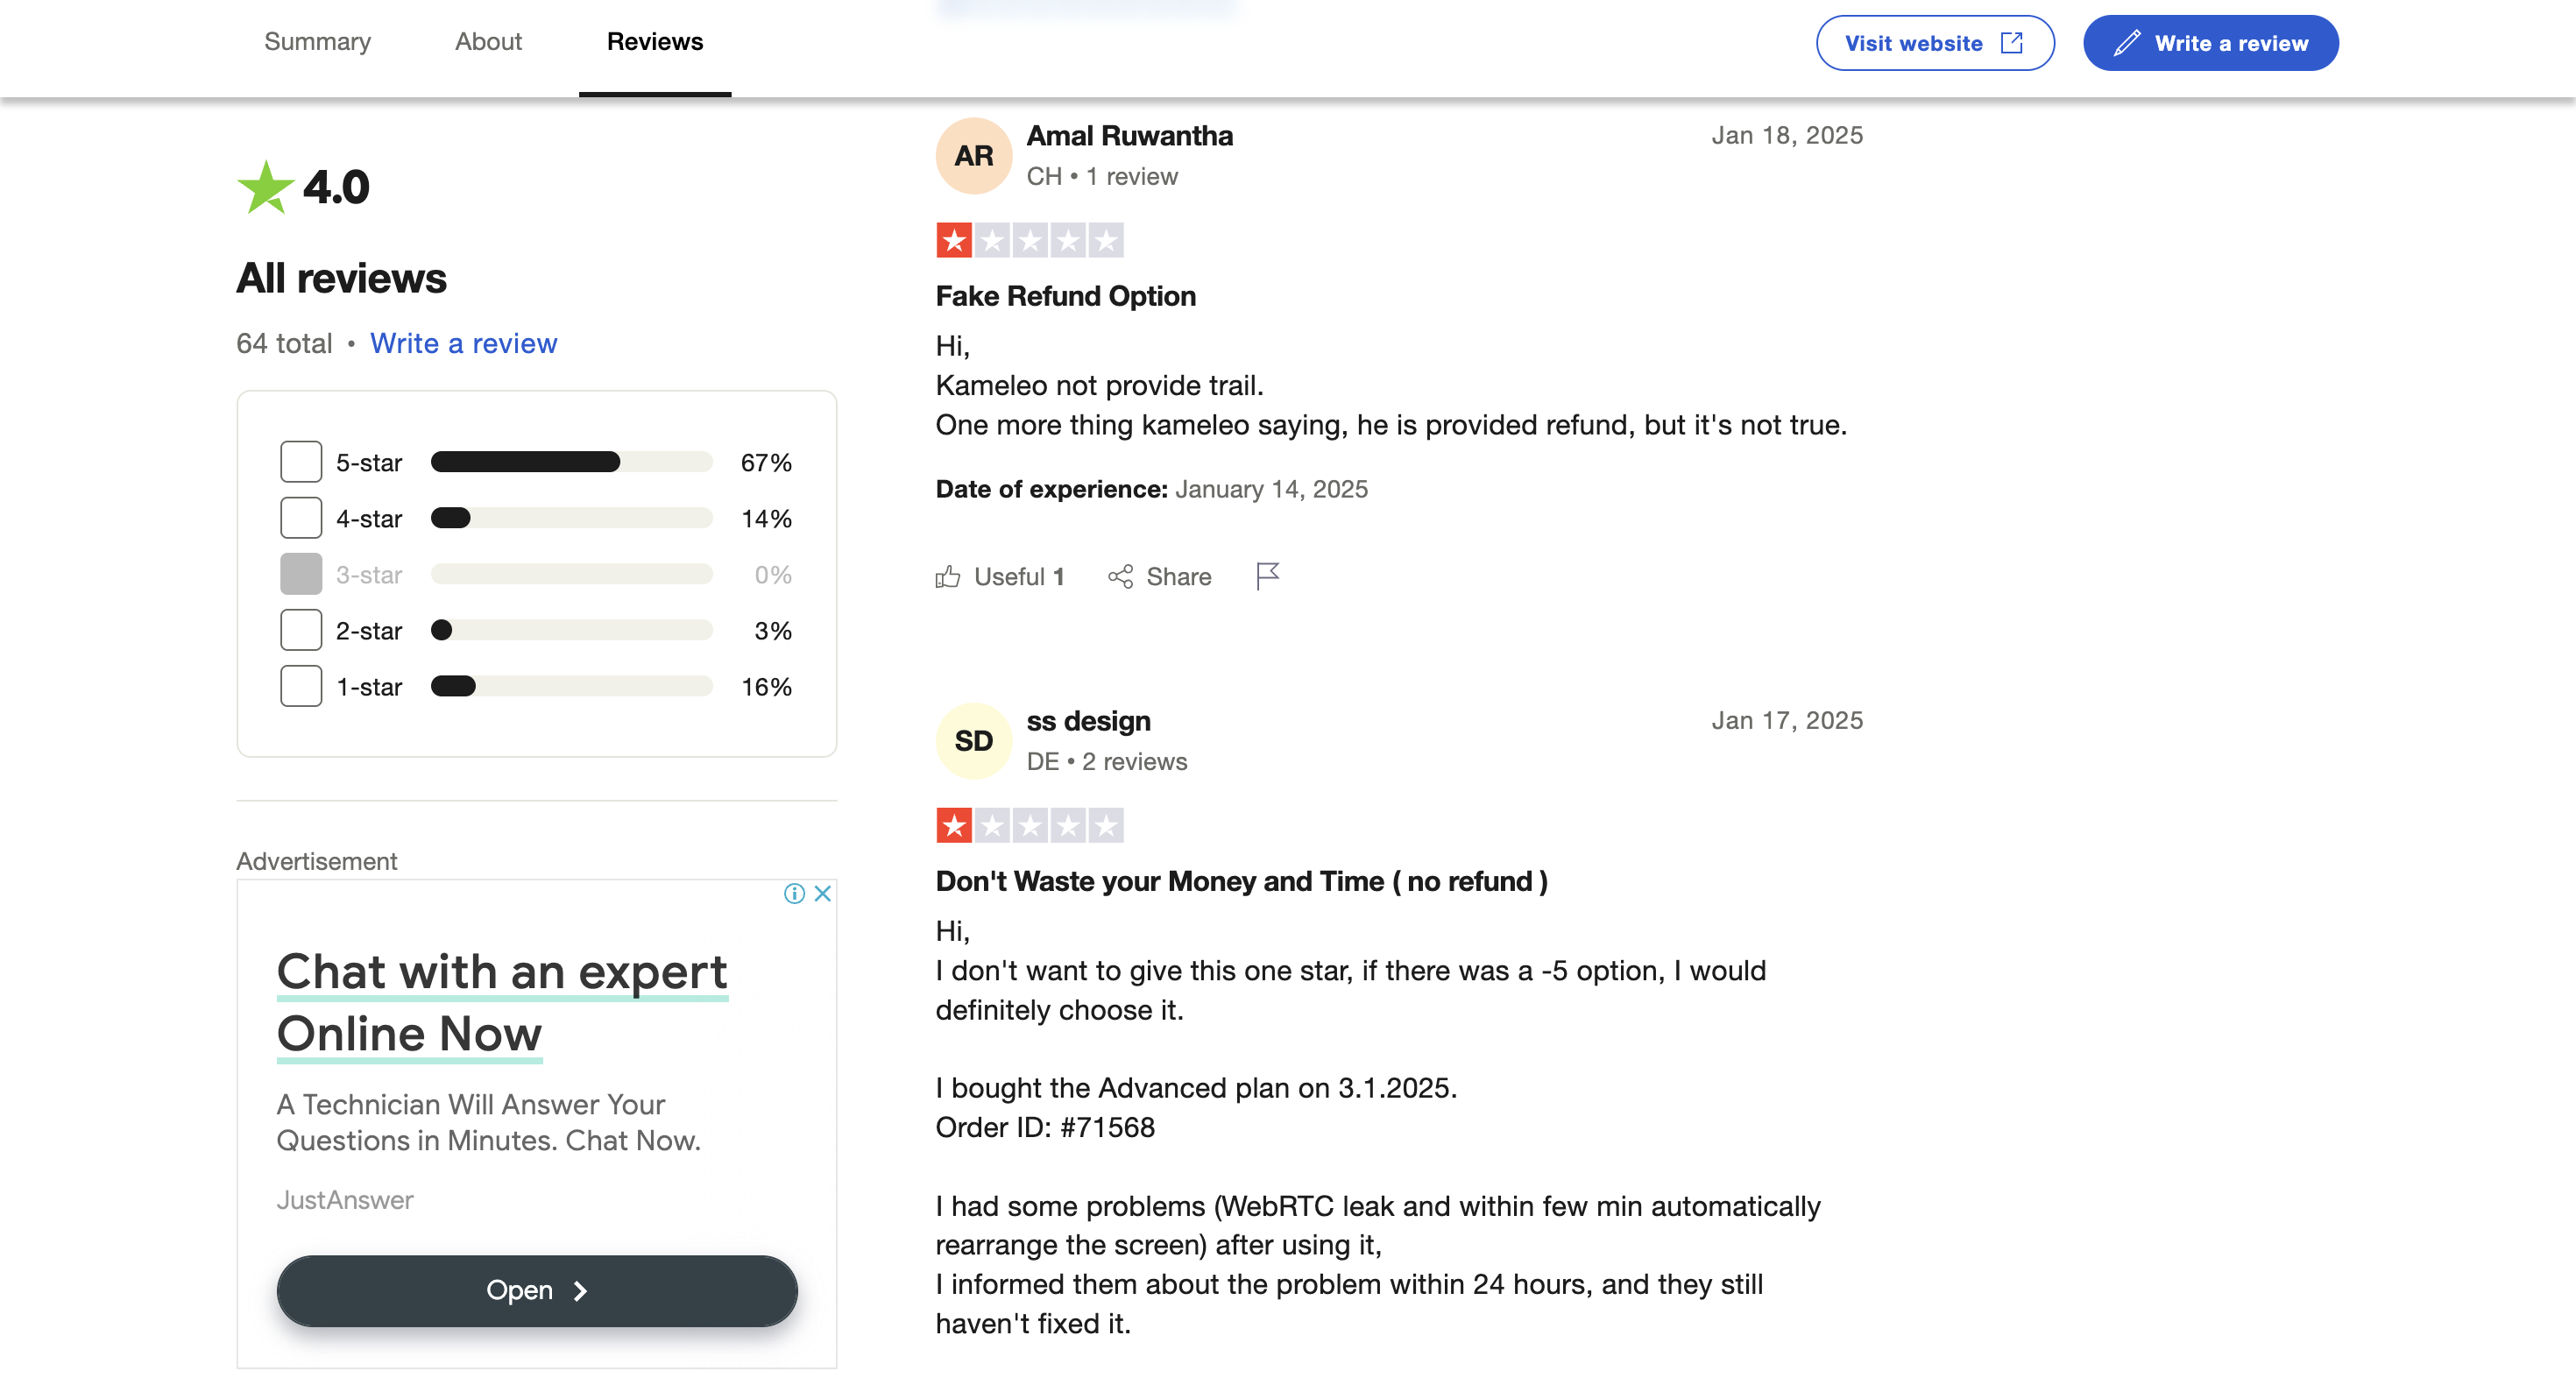
Task: Check the 5-star filter checkbox
Action: click(301, 462)
